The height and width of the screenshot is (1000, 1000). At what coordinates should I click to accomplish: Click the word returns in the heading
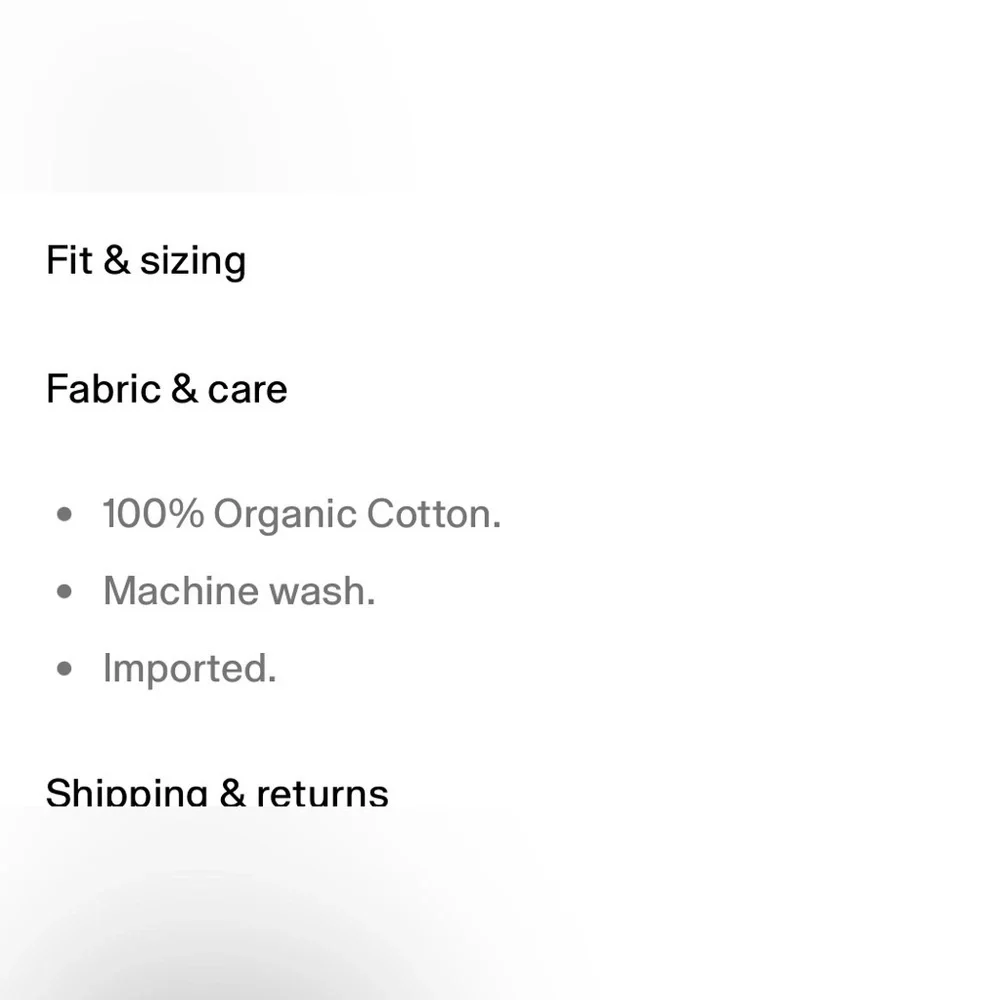click(x=323, y=794)
